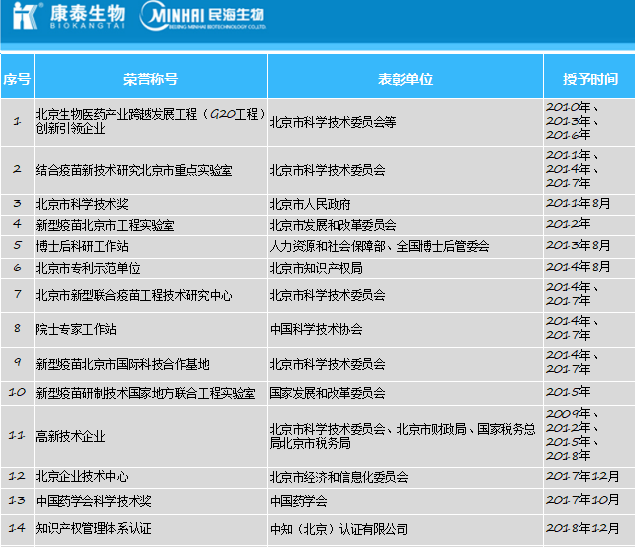Image resolution: width=635 pixels, height=547 pixels.
Task: Select the 授予时间 column header
Action: 589,79
